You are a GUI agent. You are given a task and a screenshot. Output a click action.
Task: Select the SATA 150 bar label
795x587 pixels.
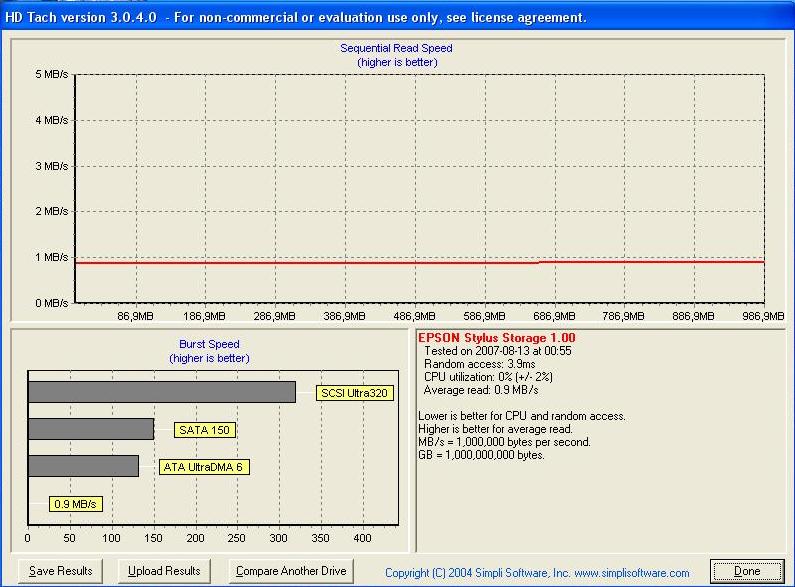coord(204,430)
